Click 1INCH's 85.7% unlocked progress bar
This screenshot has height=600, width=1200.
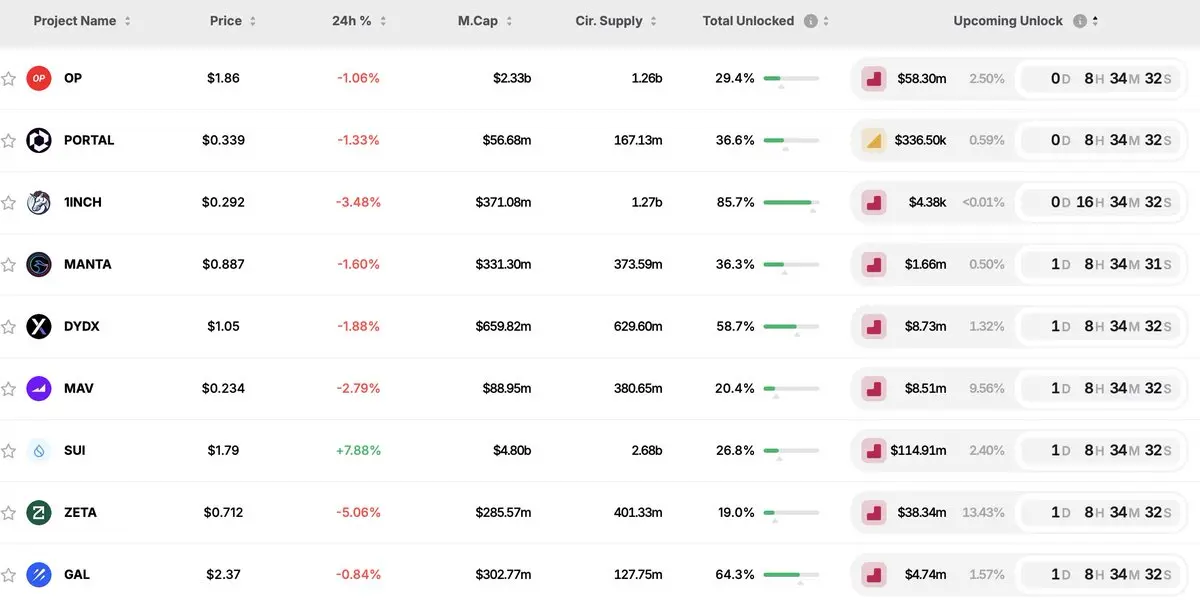click(x=791, y=202)
